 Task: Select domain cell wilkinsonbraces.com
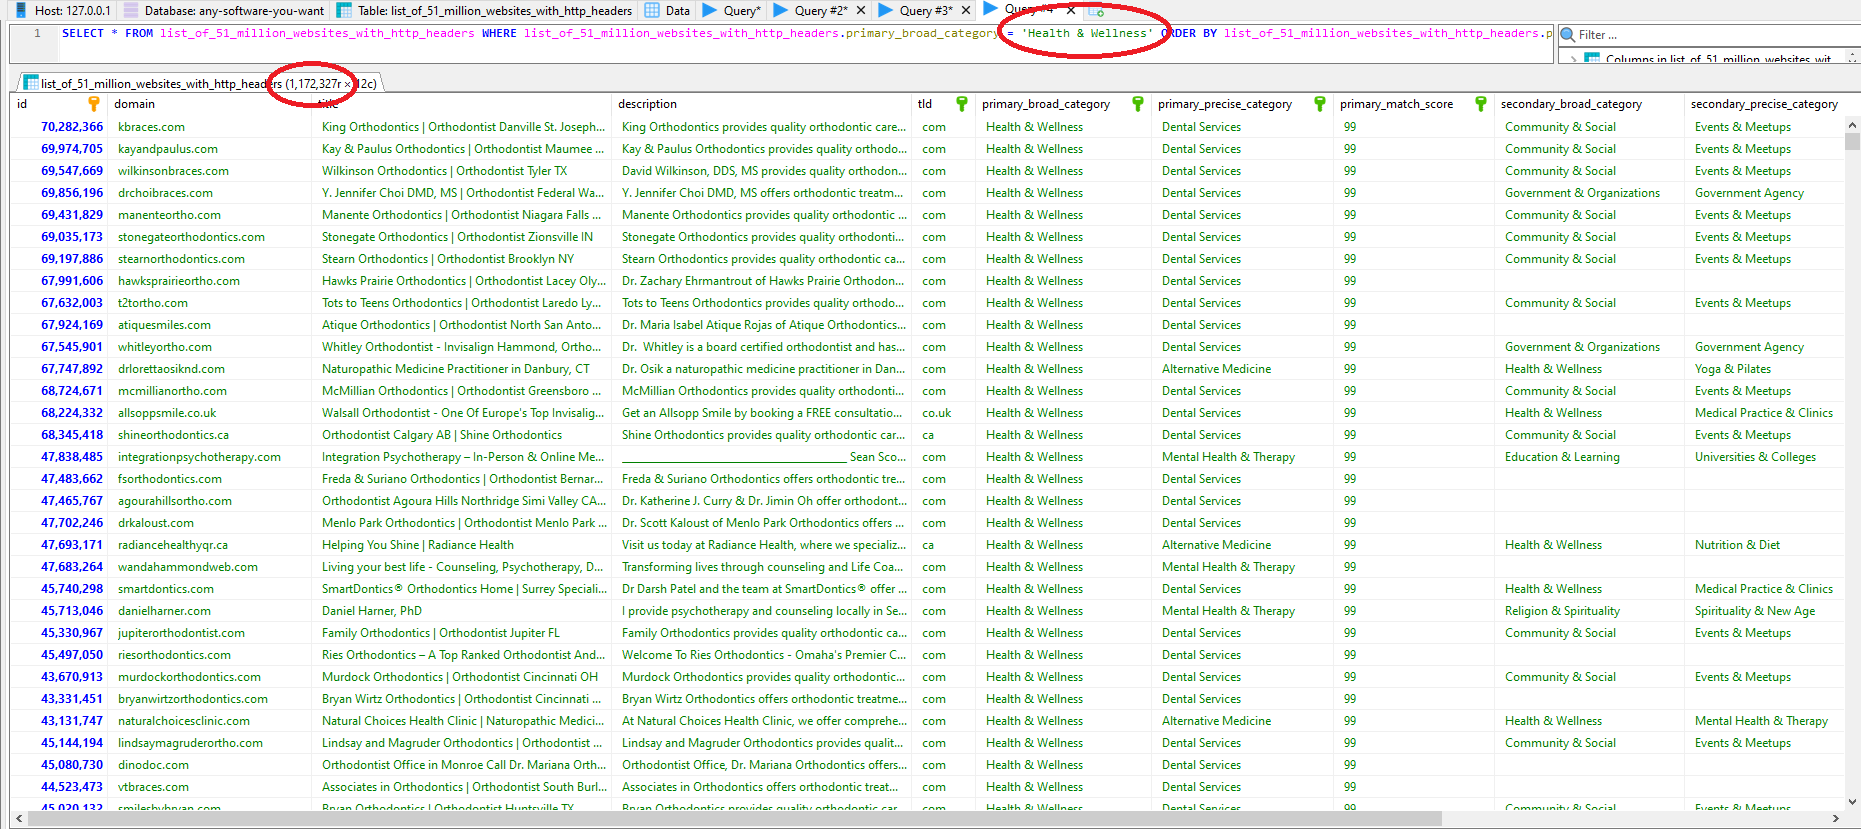point(210,171)
